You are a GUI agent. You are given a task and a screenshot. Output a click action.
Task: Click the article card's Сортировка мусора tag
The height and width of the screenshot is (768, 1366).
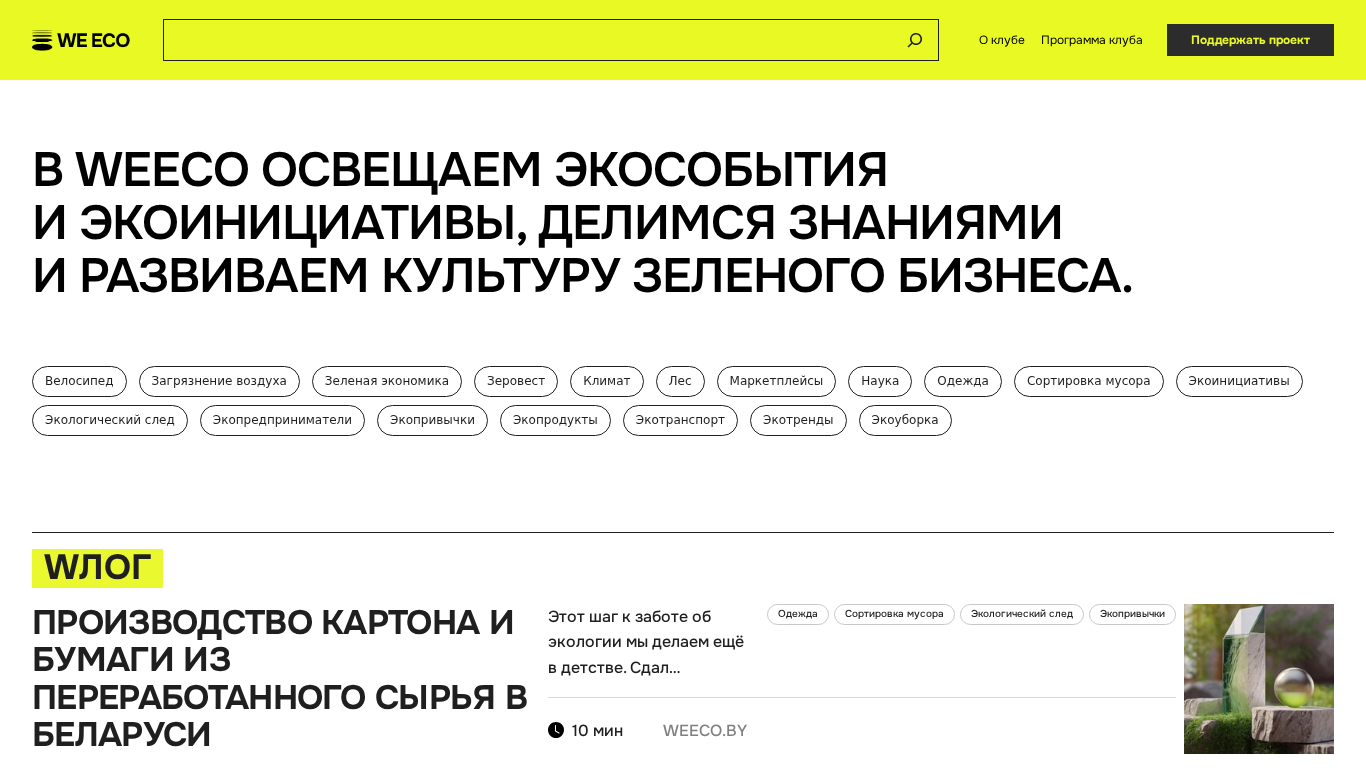tap(894, 614)
